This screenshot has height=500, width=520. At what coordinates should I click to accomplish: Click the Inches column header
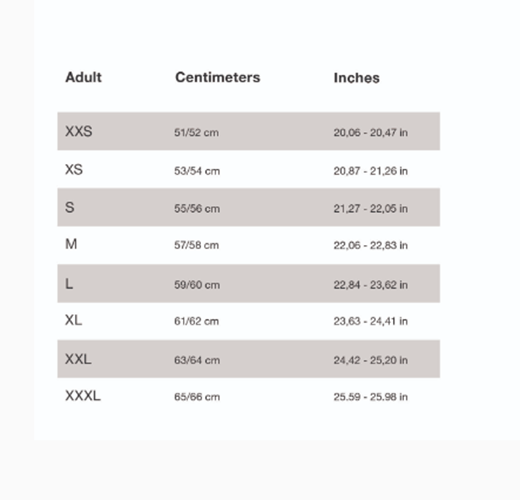pyautogui.click(x=357, y=78)
